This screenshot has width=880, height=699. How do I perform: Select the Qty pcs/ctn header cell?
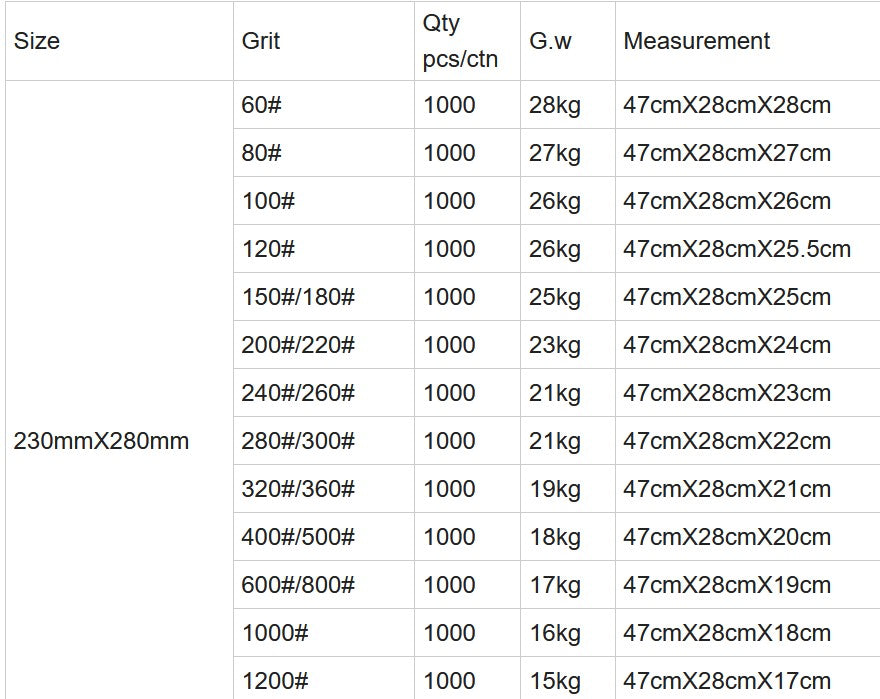tap(459, 41)
